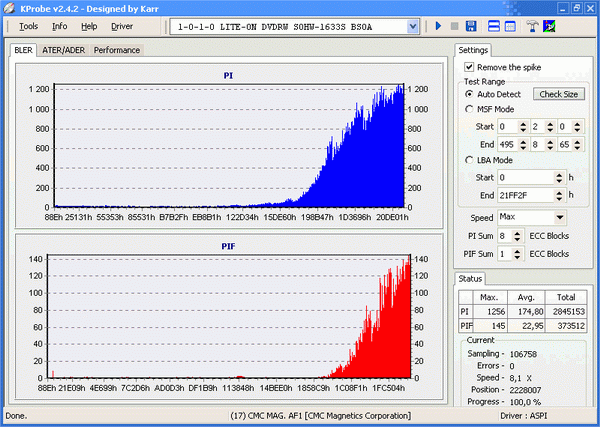Click the red PIF error graph area
The image size is (600, 427).
pyautogui.click(x=229, y=316)
